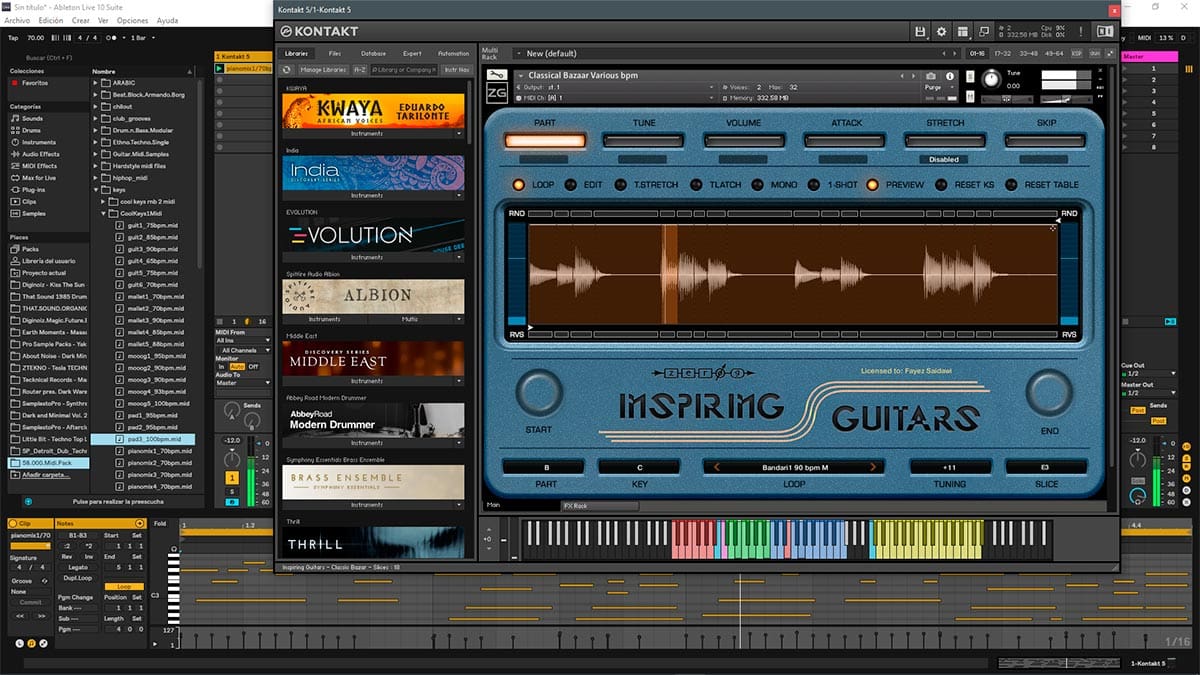Viewport: 1200px width, 675px height.
Task: Click the PART button in Inspiring Guitars
Action: (545, 141)
